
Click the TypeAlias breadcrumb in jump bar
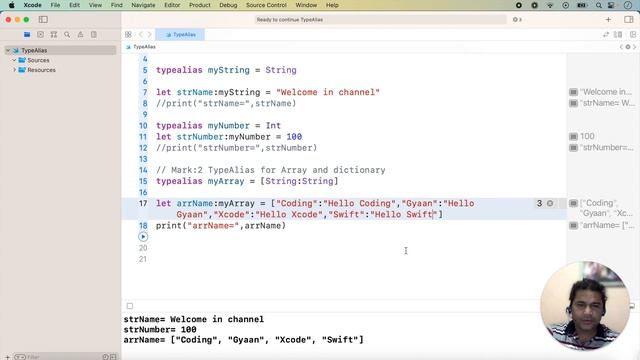coord(141,47)
